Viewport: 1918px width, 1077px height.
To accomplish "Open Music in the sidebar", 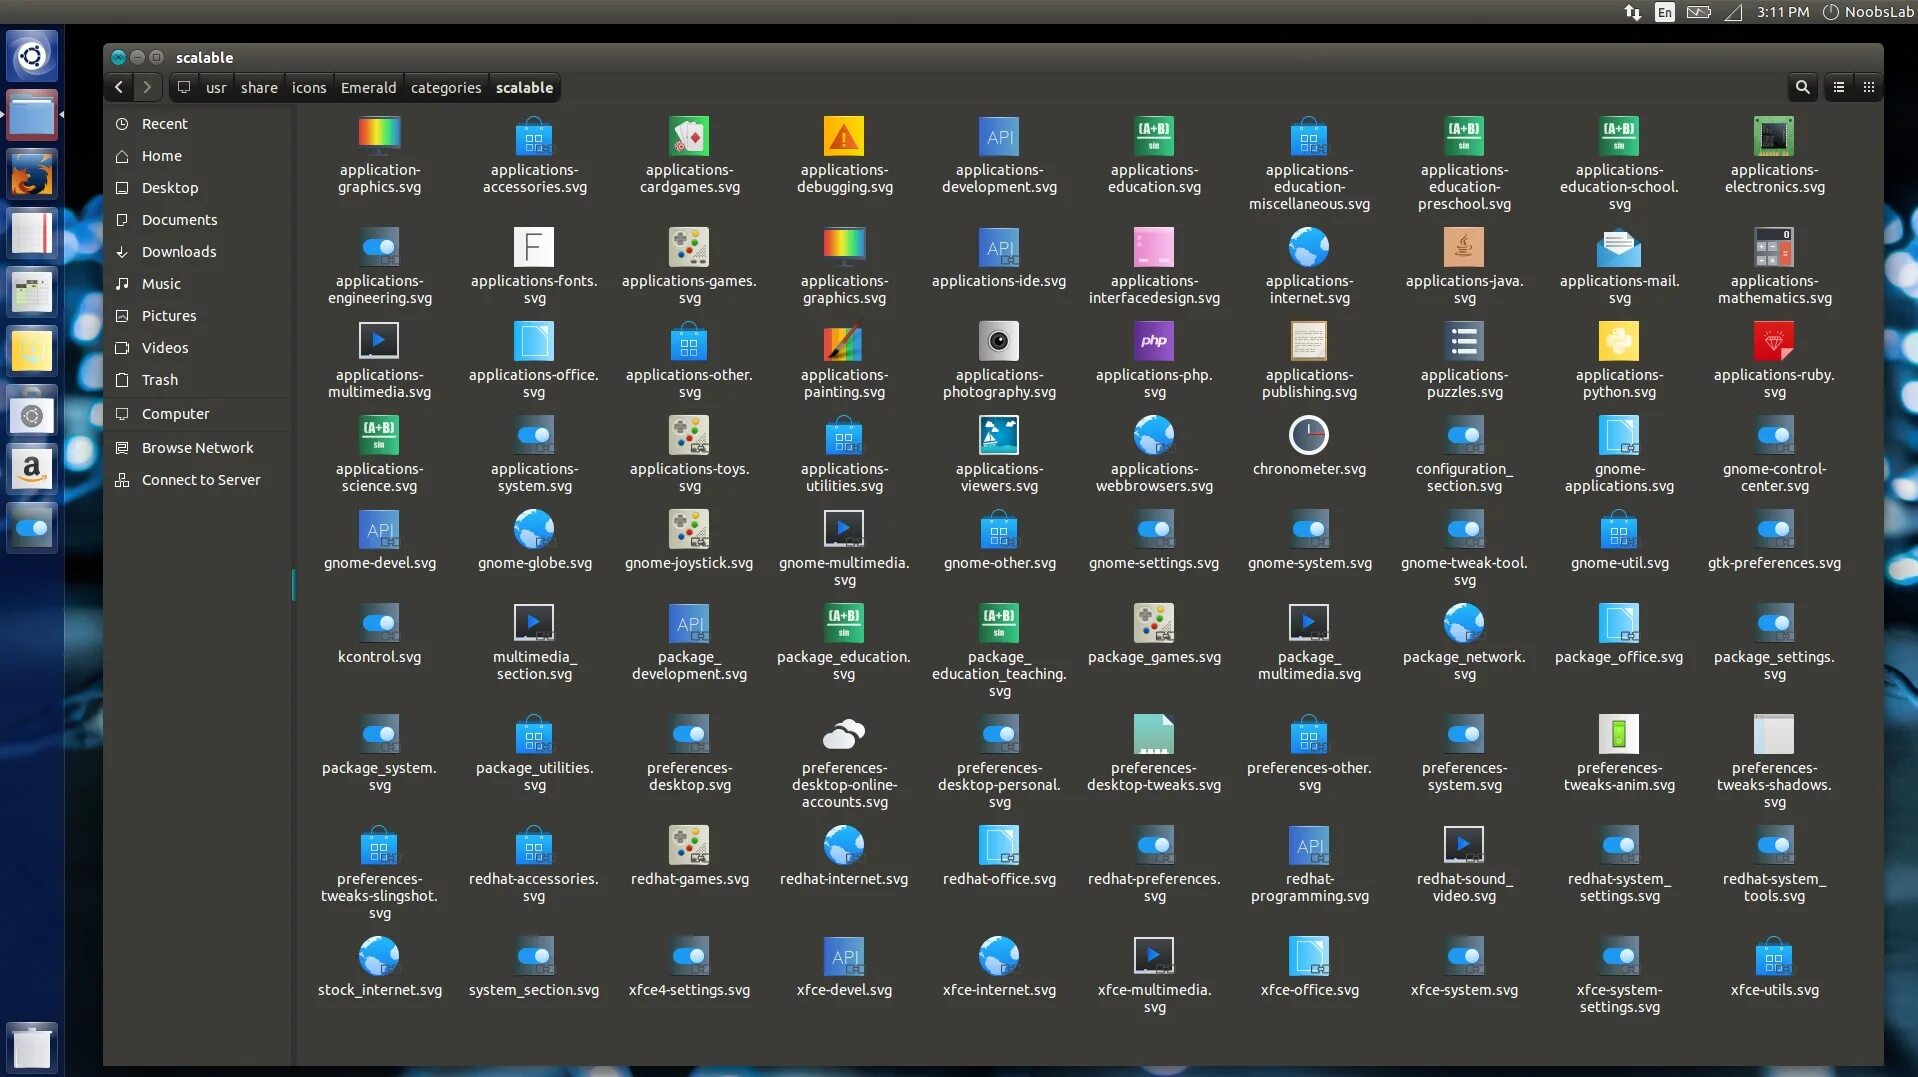I will pos(198,284).
